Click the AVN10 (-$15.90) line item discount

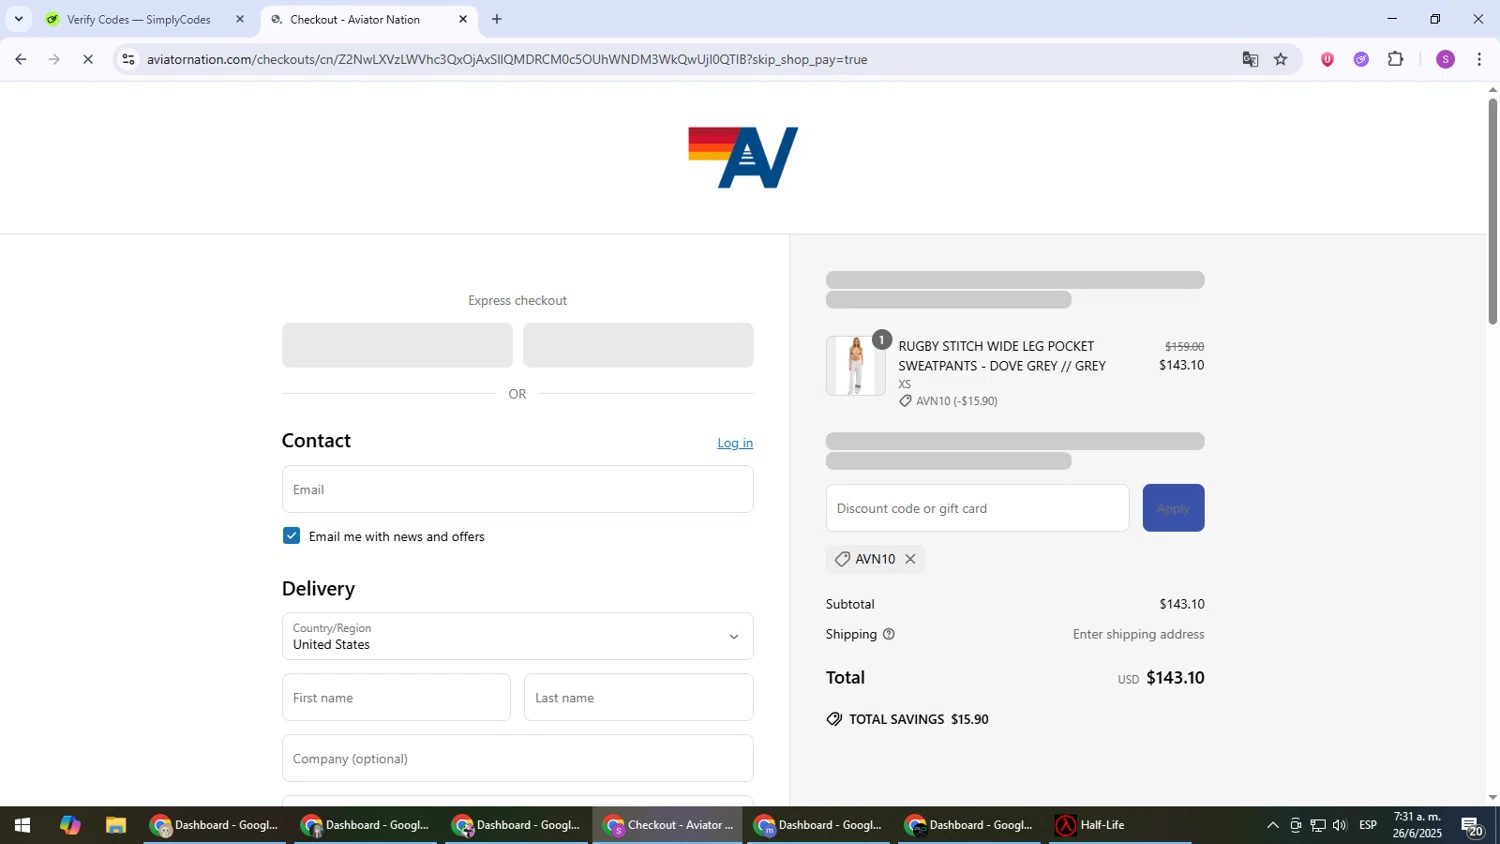pyautogui.click(x=948, y=401)
